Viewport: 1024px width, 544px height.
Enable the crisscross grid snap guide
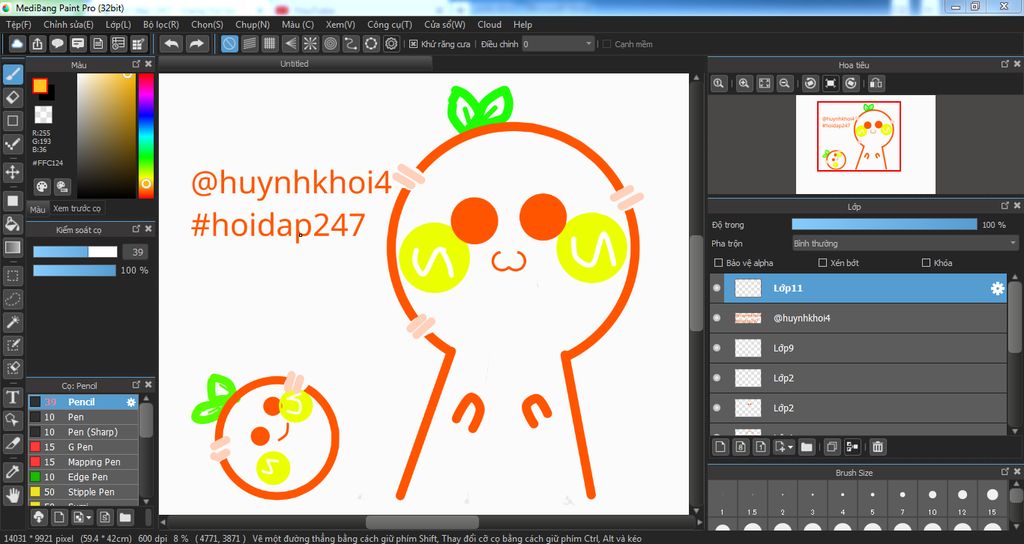click(x=270, y=44)
